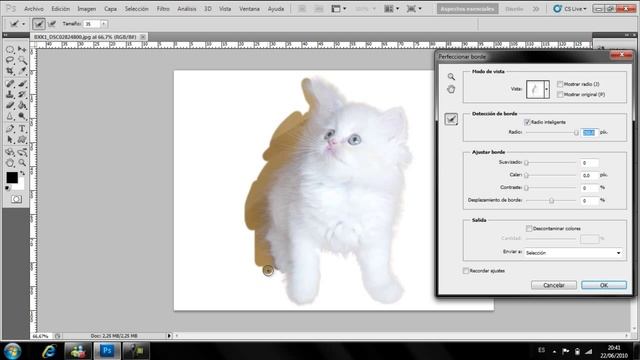
Task: Select the Zoom tool in main toolbox
Action: tap(22, 163)
